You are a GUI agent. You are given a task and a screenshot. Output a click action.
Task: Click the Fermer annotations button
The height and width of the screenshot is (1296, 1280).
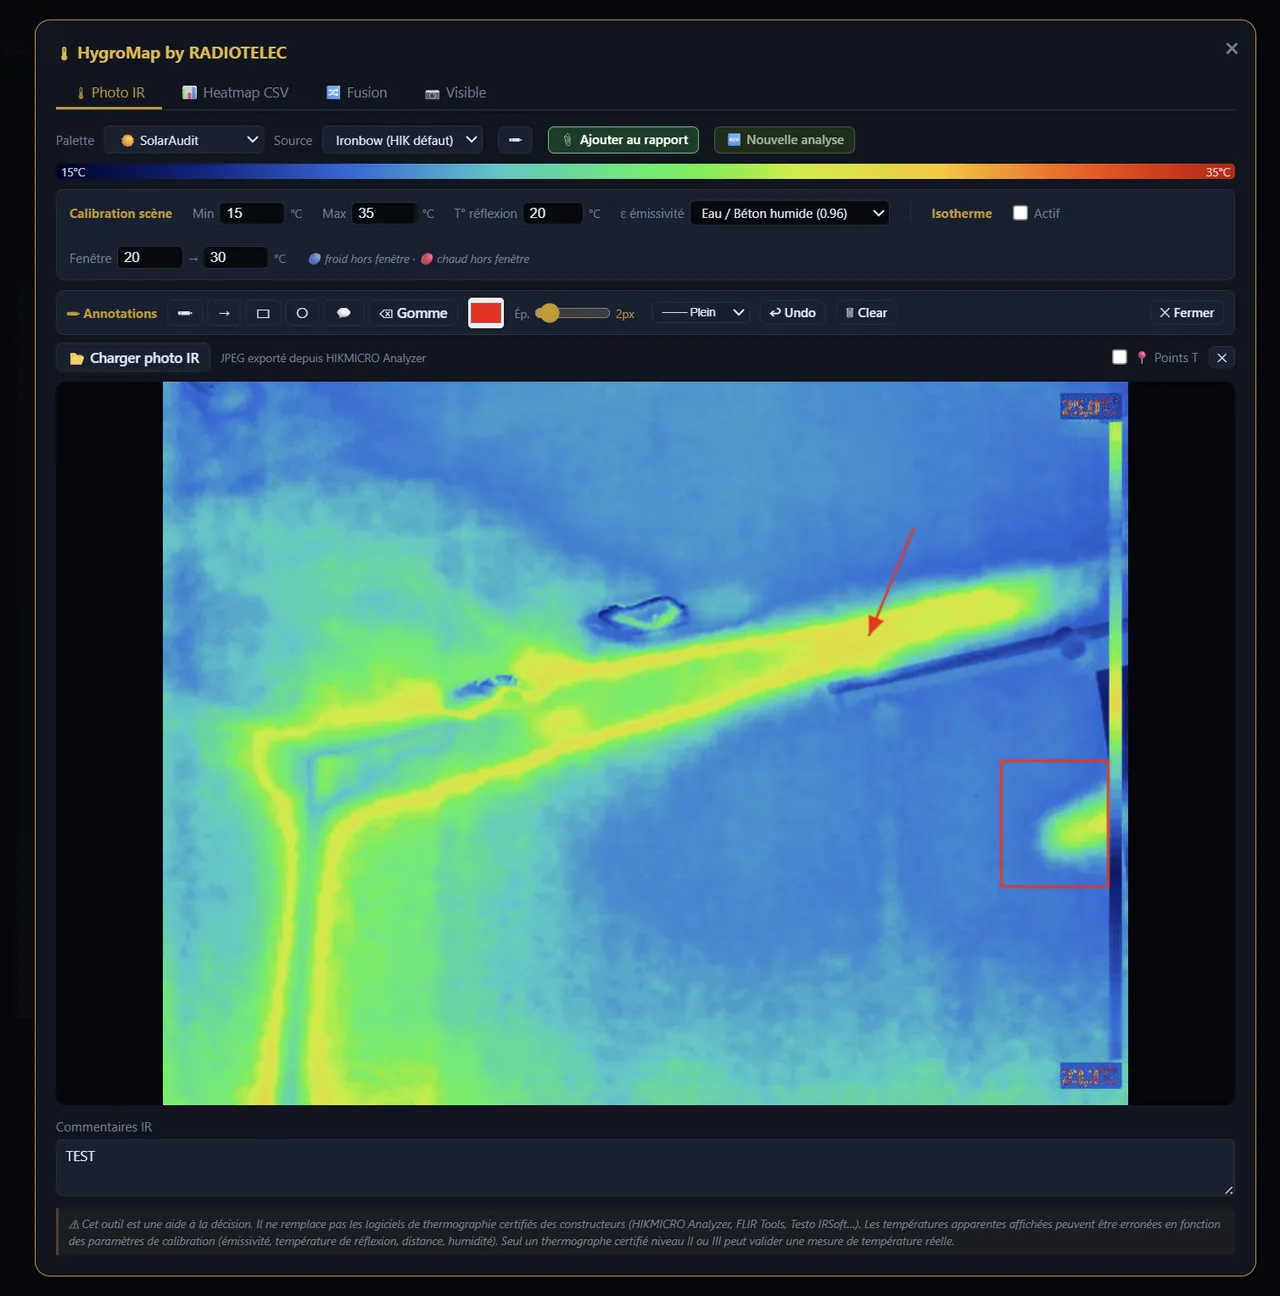click(x=1186, y=313)
